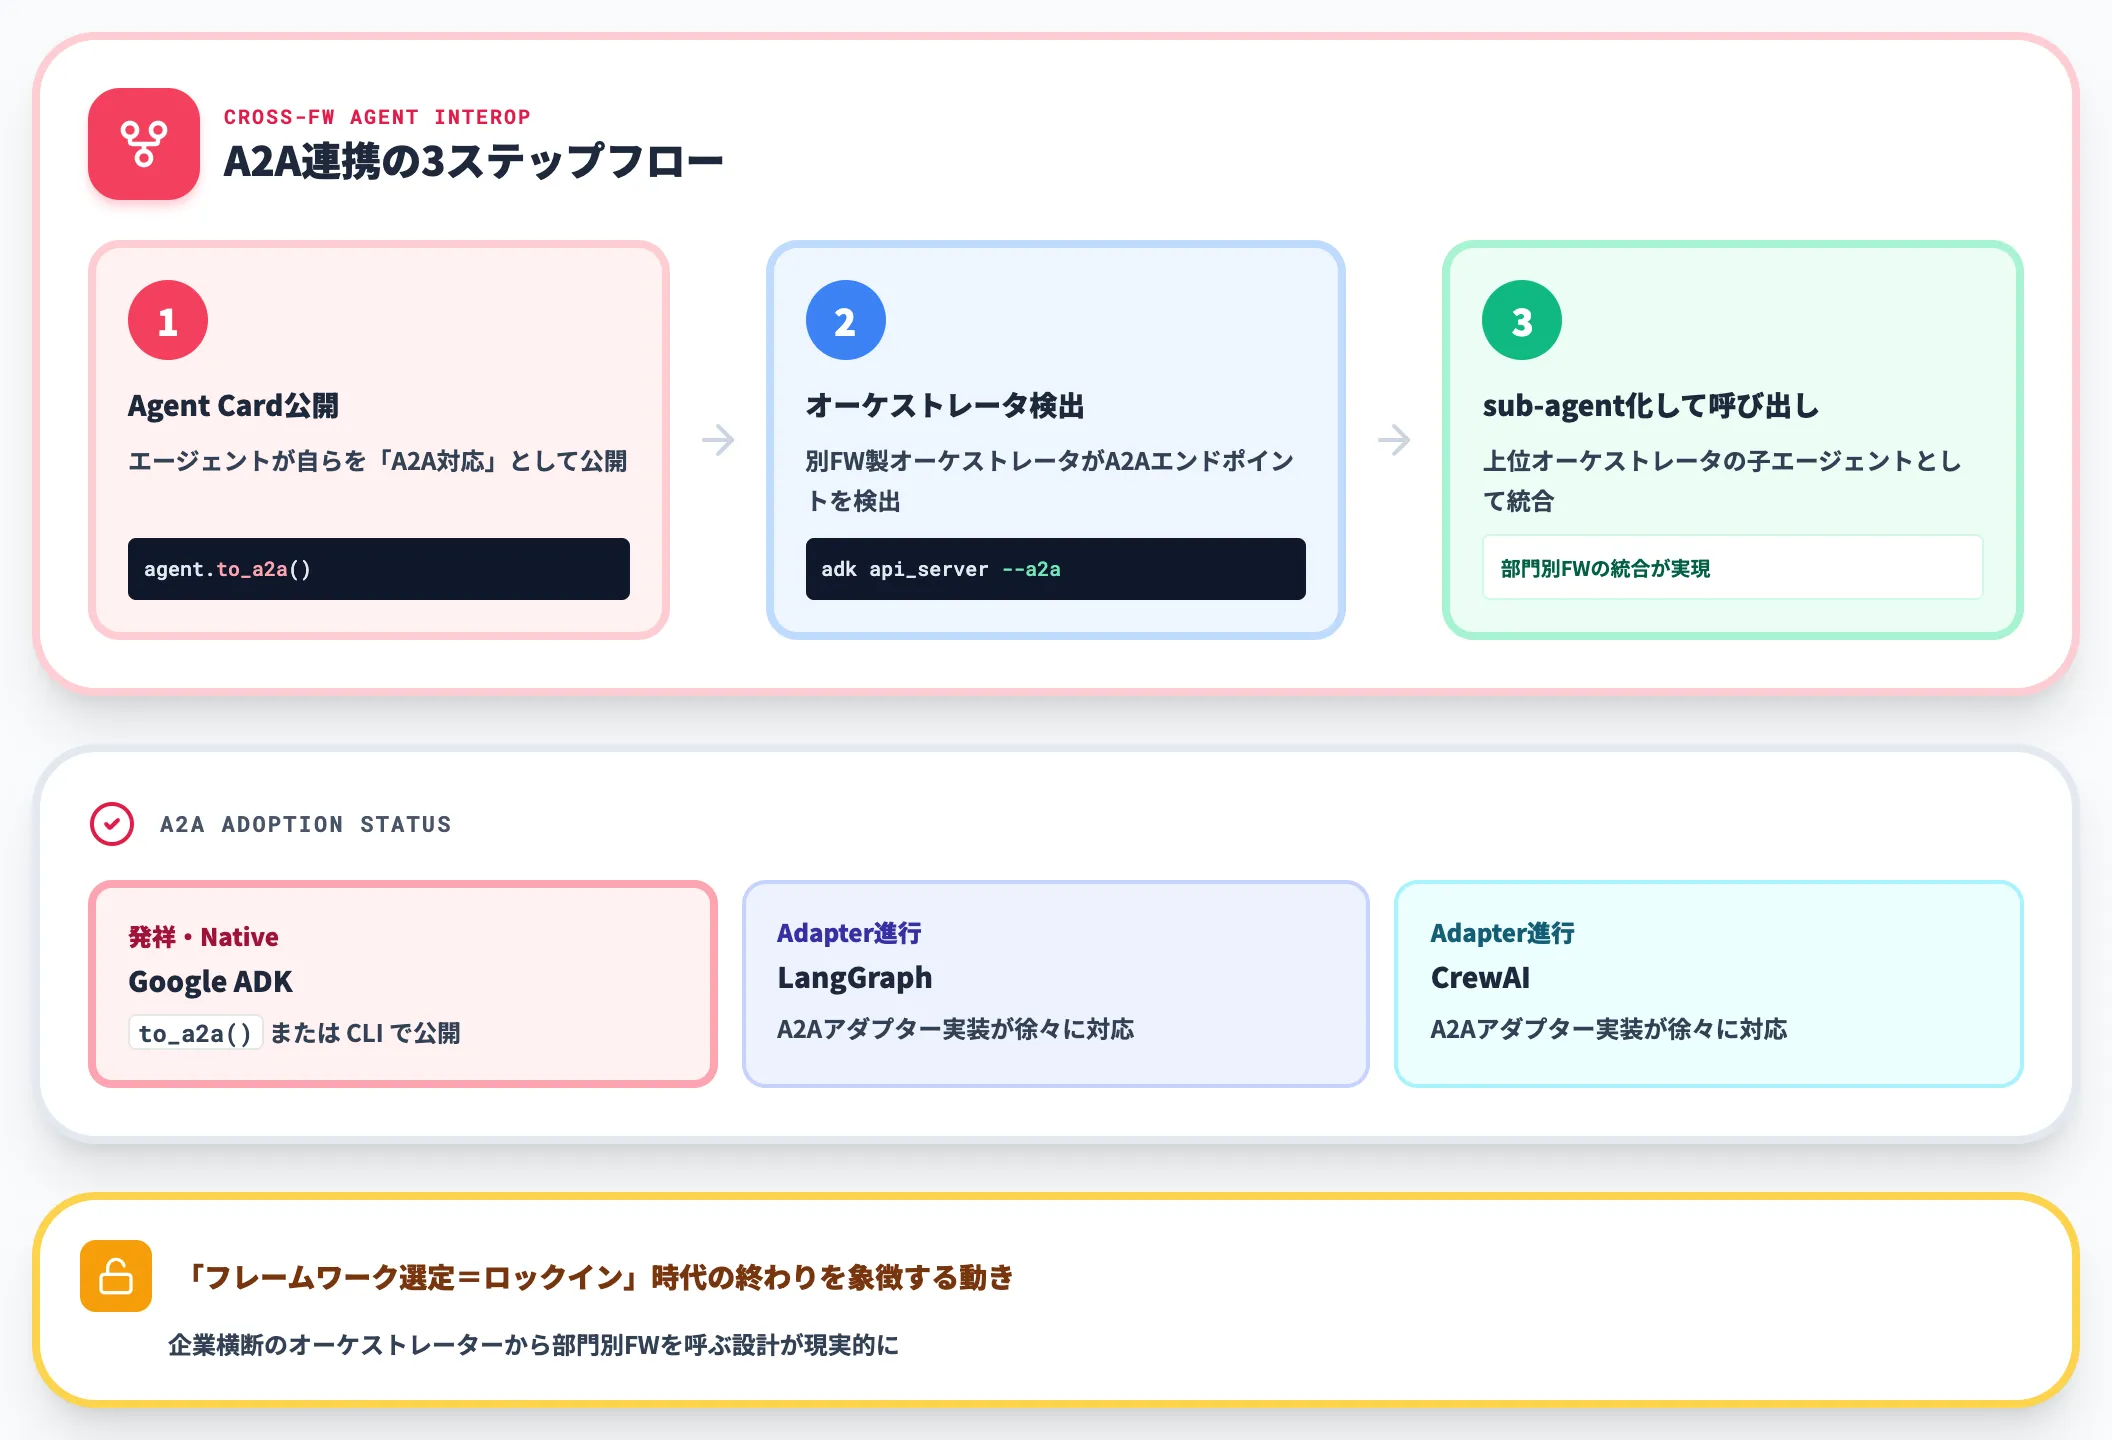Select the agent.to_a2a() code block
The width and height of the screenshot is (2112, 1440).
click(x=379, y=569)
